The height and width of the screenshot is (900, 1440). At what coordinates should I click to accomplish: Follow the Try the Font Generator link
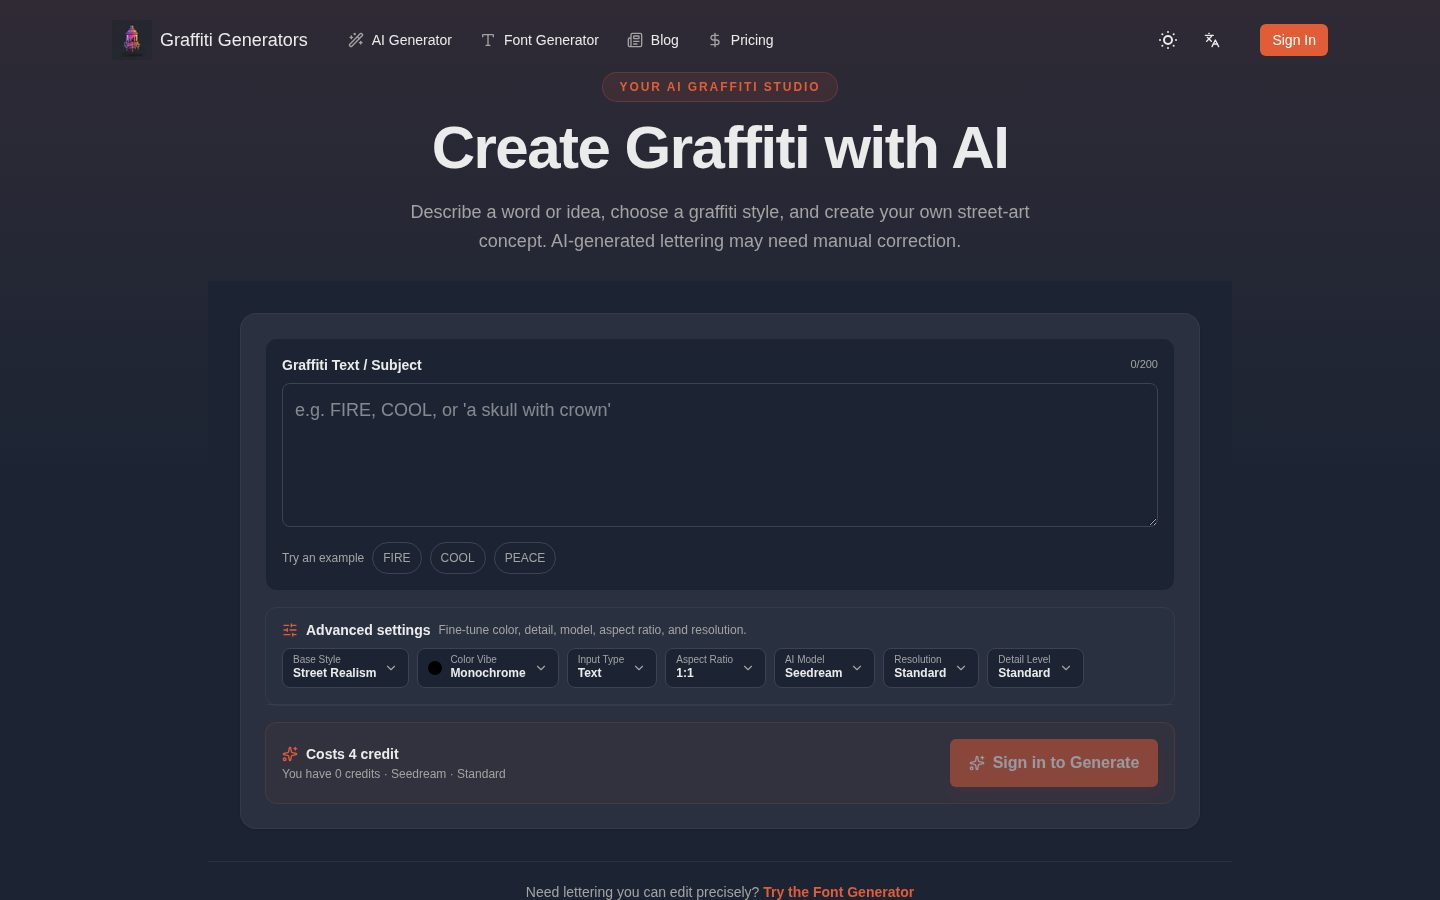(x=838, y=892)
